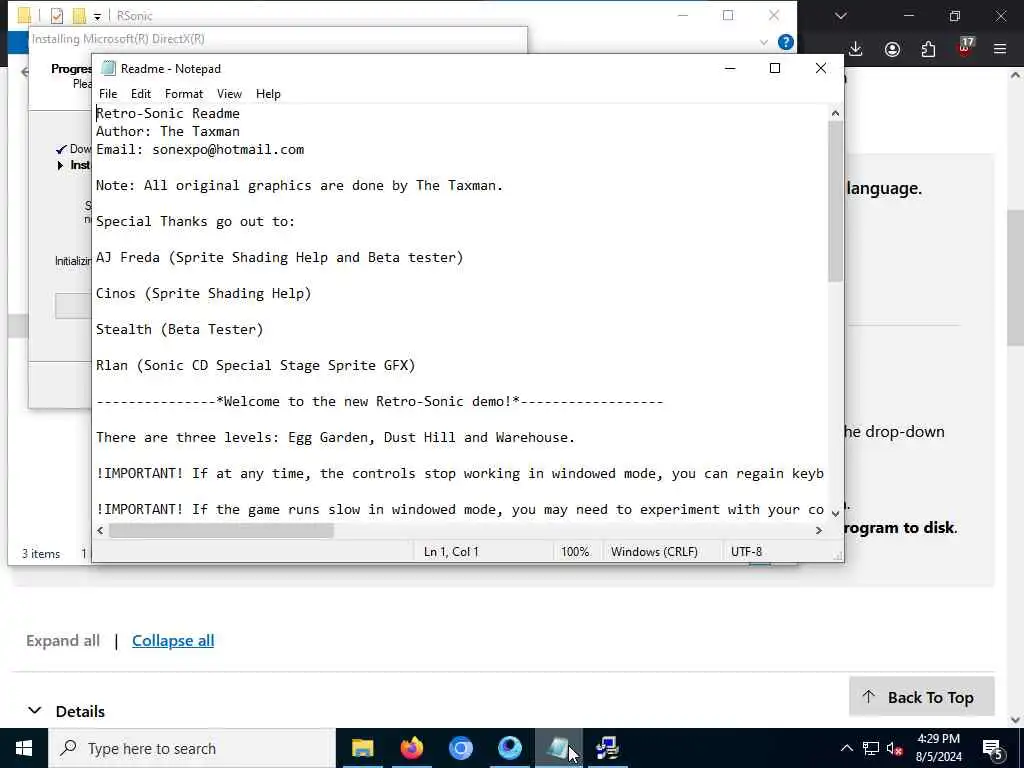The height and width of the screenshot is (768, 1024).
Task: Click the Notepad vertical scrollbar down arrow
Action: [835, 514]
